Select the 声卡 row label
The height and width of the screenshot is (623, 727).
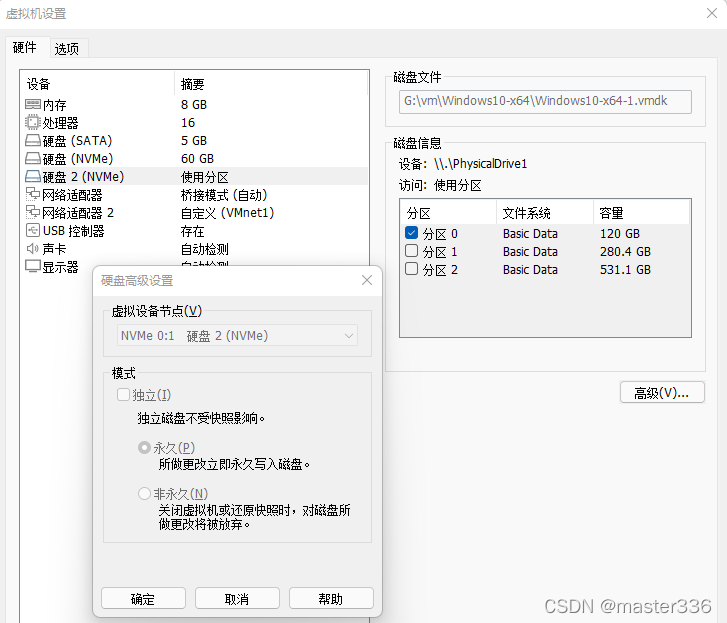tap(55, 249)
